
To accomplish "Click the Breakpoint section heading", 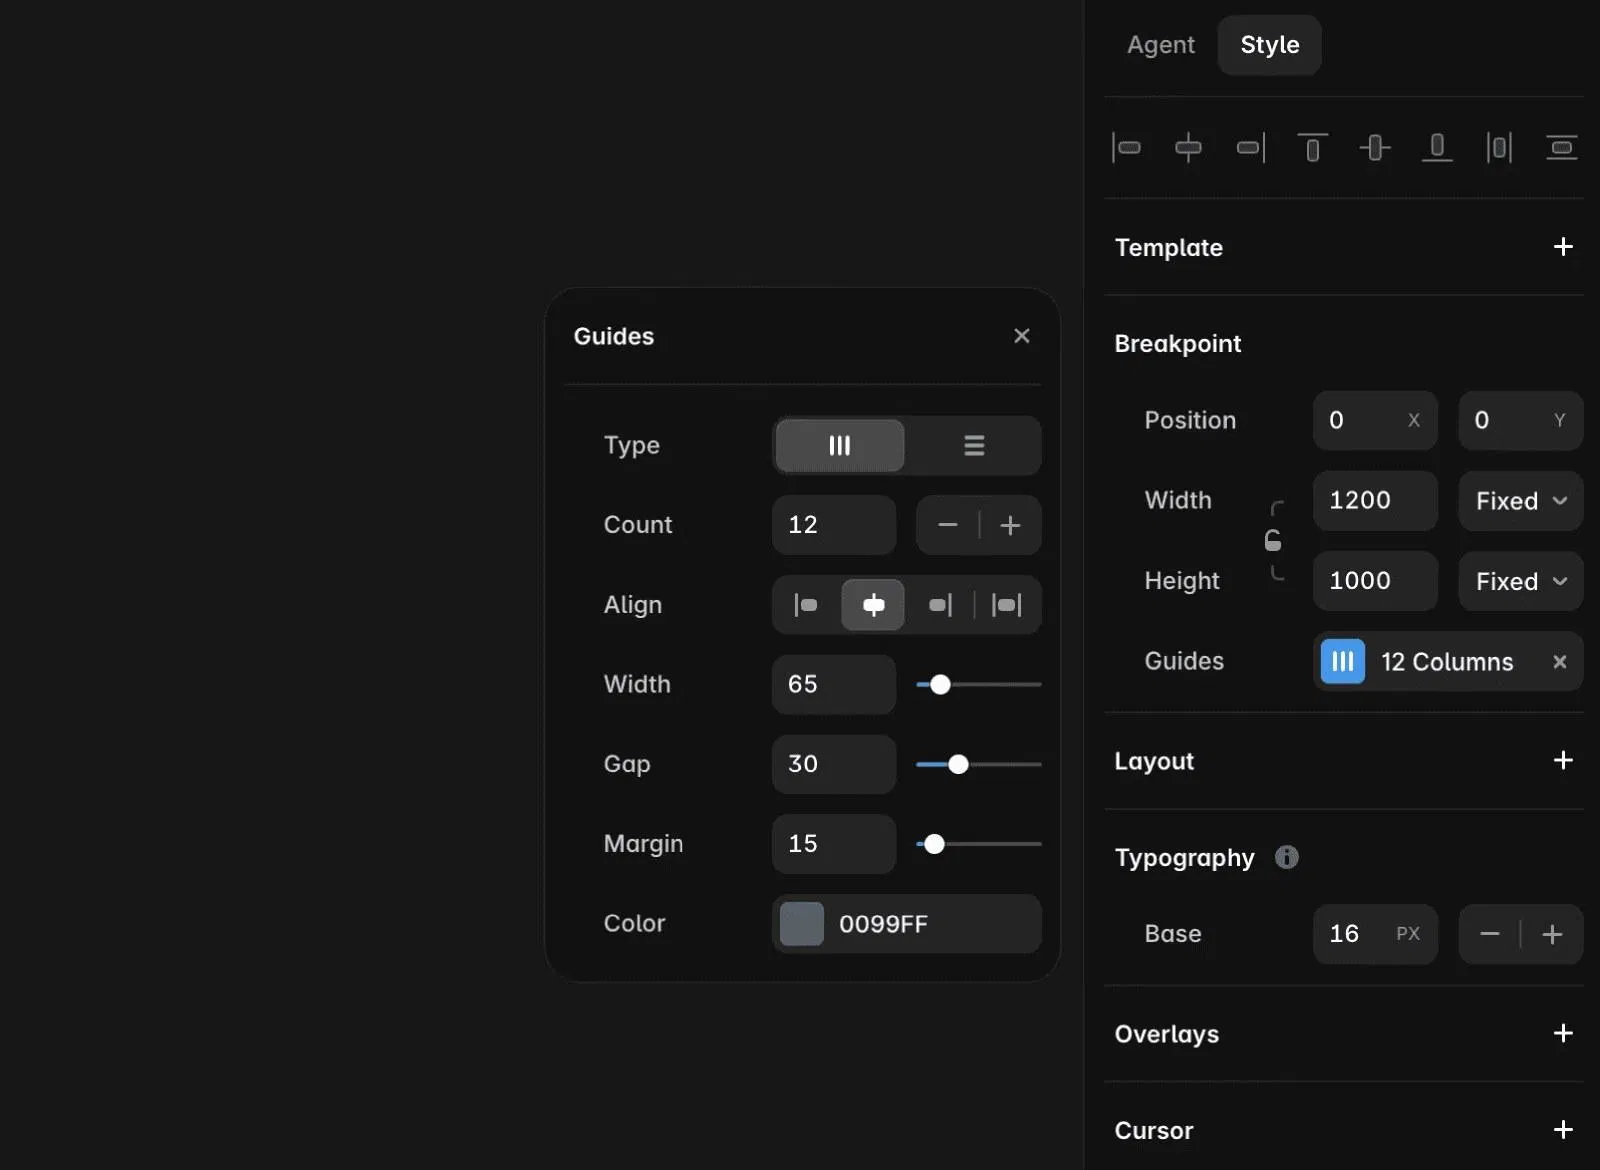I will [1178, 344].
